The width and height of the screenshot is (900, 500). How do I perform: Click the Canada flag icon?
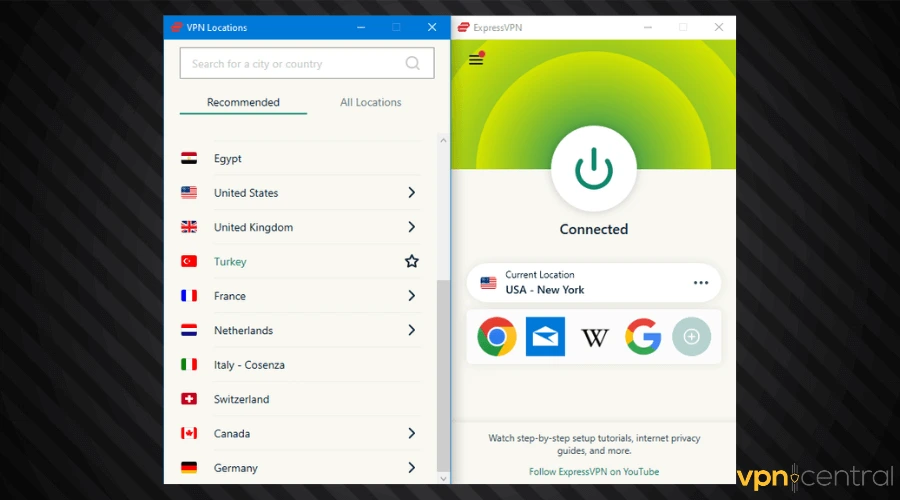click(x=189, y=433)
